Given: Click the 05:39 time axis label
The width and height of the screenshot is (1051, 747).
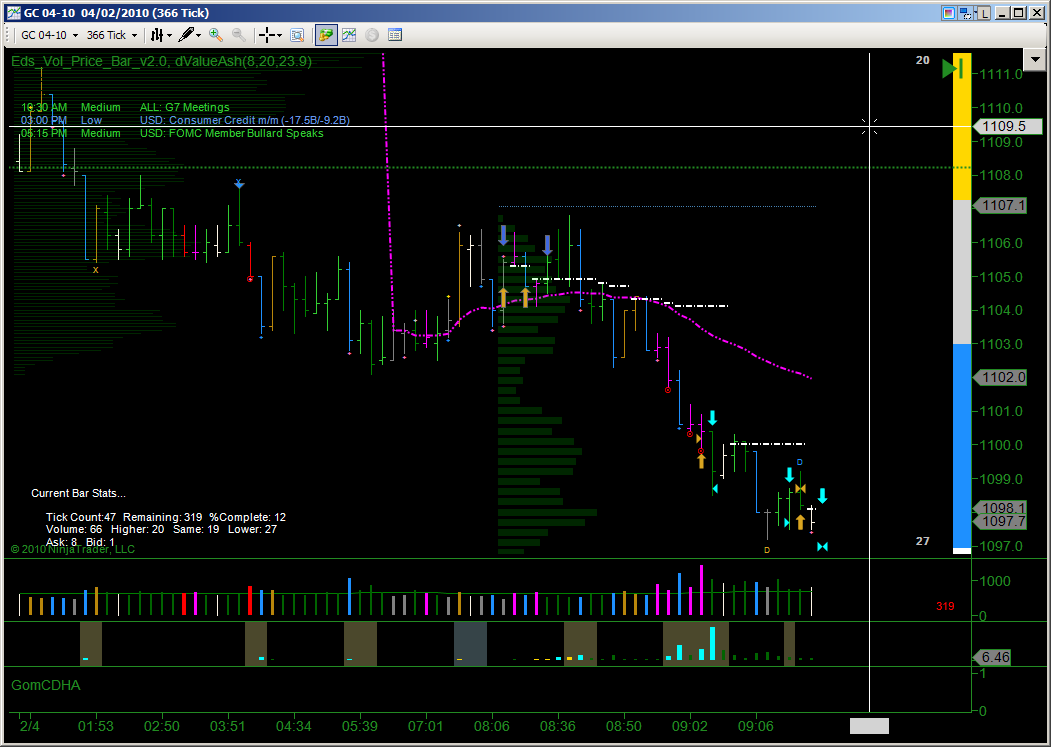Looking at the screenshot, I should coord(359,726).
